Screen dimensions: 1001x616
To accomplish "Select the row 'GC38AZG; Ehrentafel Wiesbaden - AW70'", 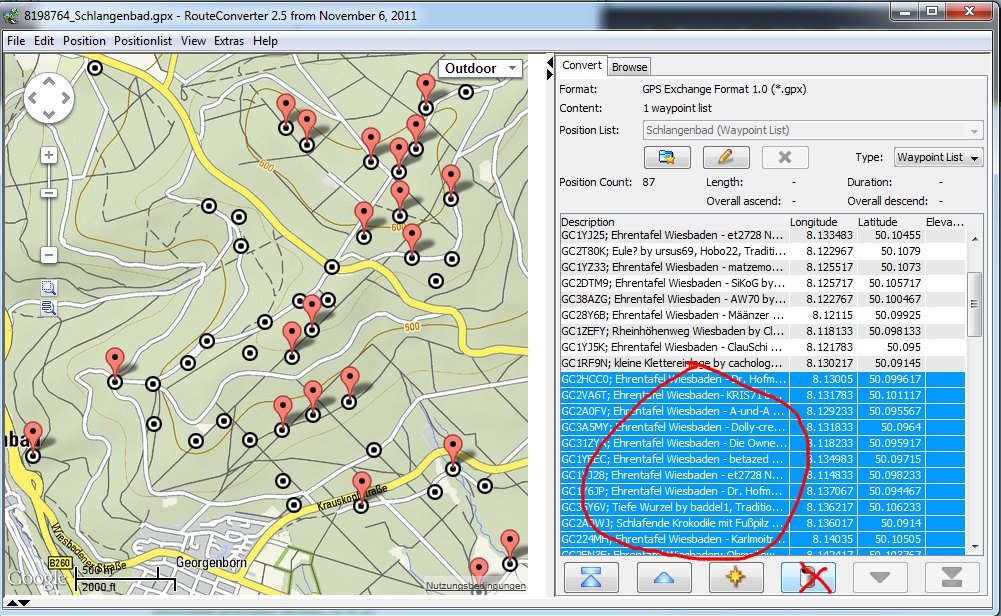I will tap(763, 299).
